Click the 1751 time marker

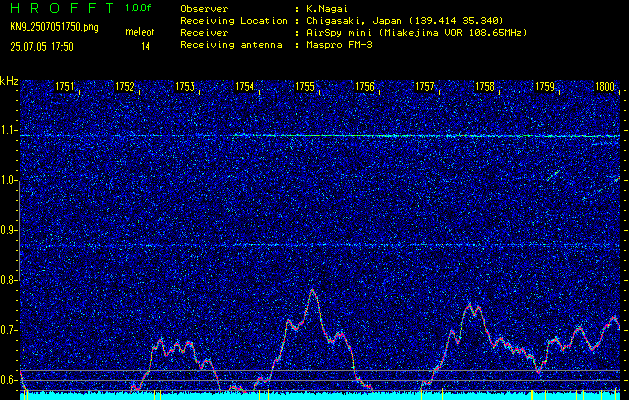click(65, 86)
